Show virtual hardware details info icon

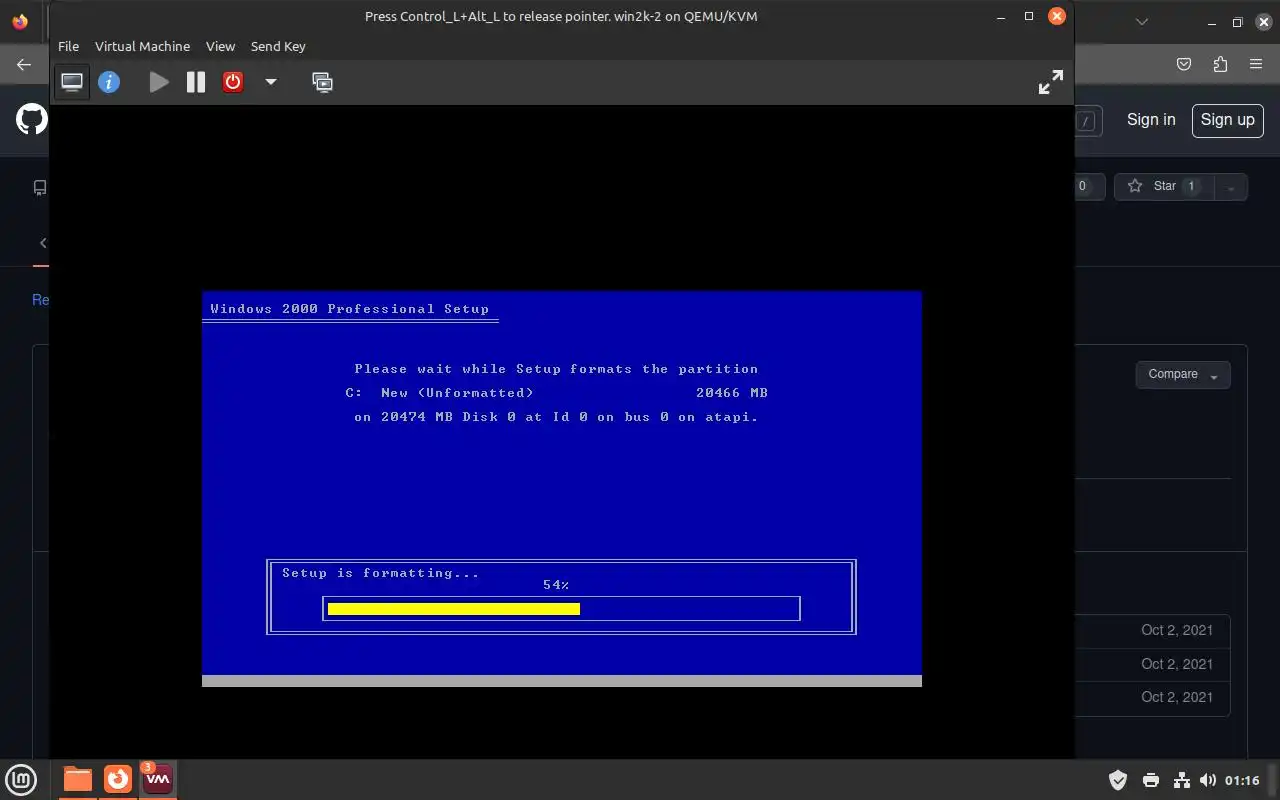[x=109, y=82]
